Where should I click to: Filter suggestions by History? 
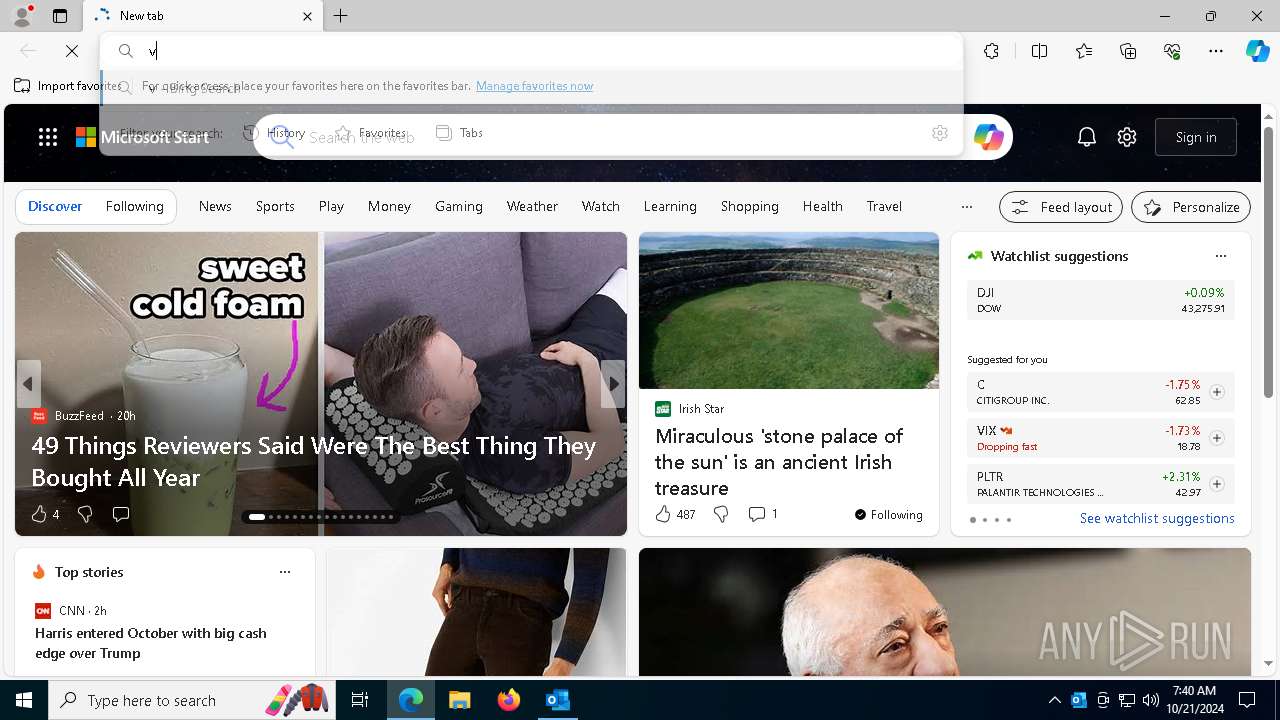274,133
